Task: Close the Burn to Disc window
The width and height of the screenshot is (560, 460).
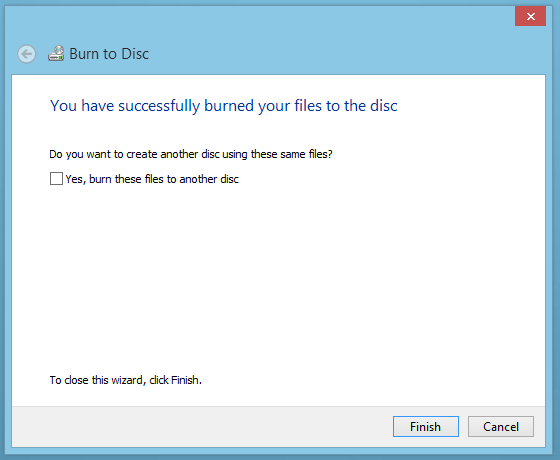Action: 530,16
